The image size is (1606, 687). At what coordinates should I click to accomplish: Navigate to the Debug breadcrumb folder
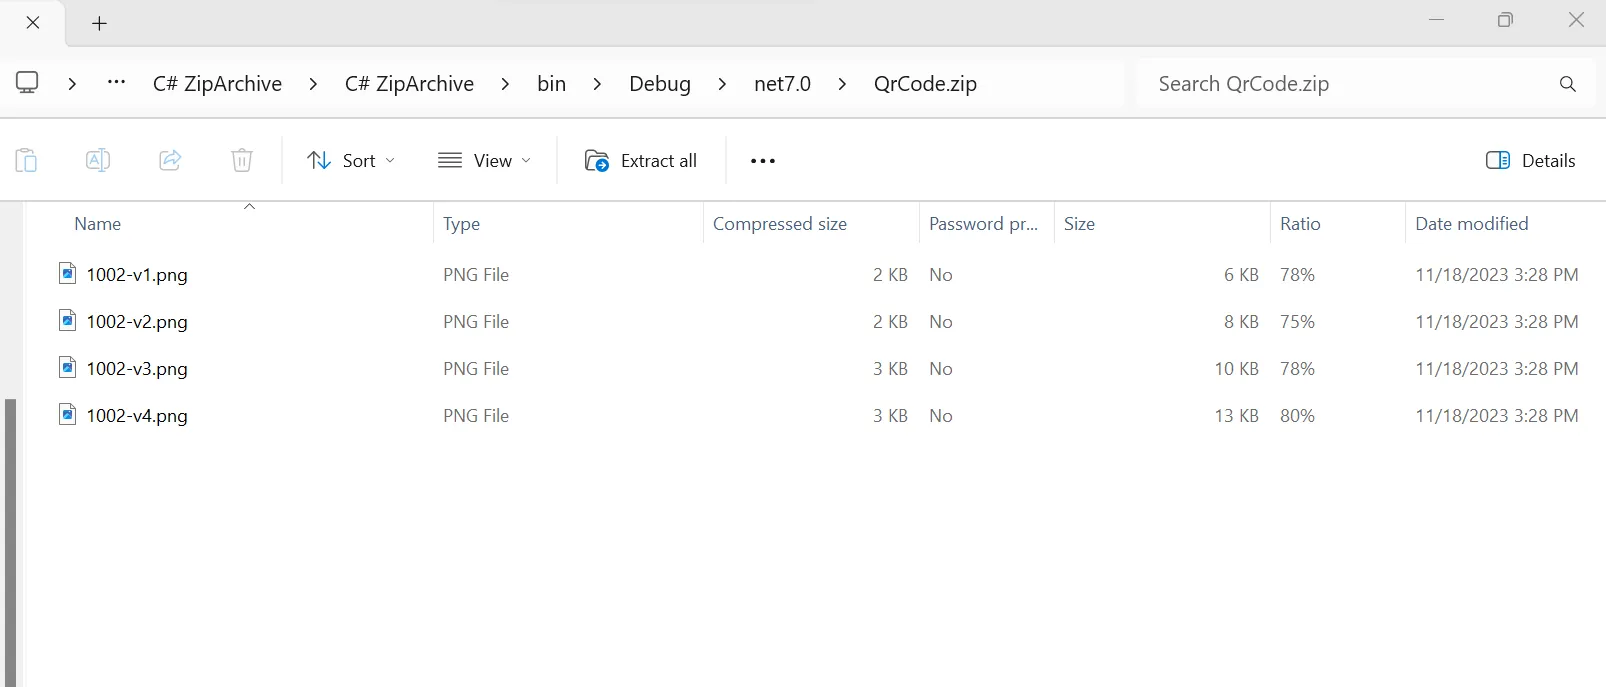pyautogui.click(x=659, y=84)
